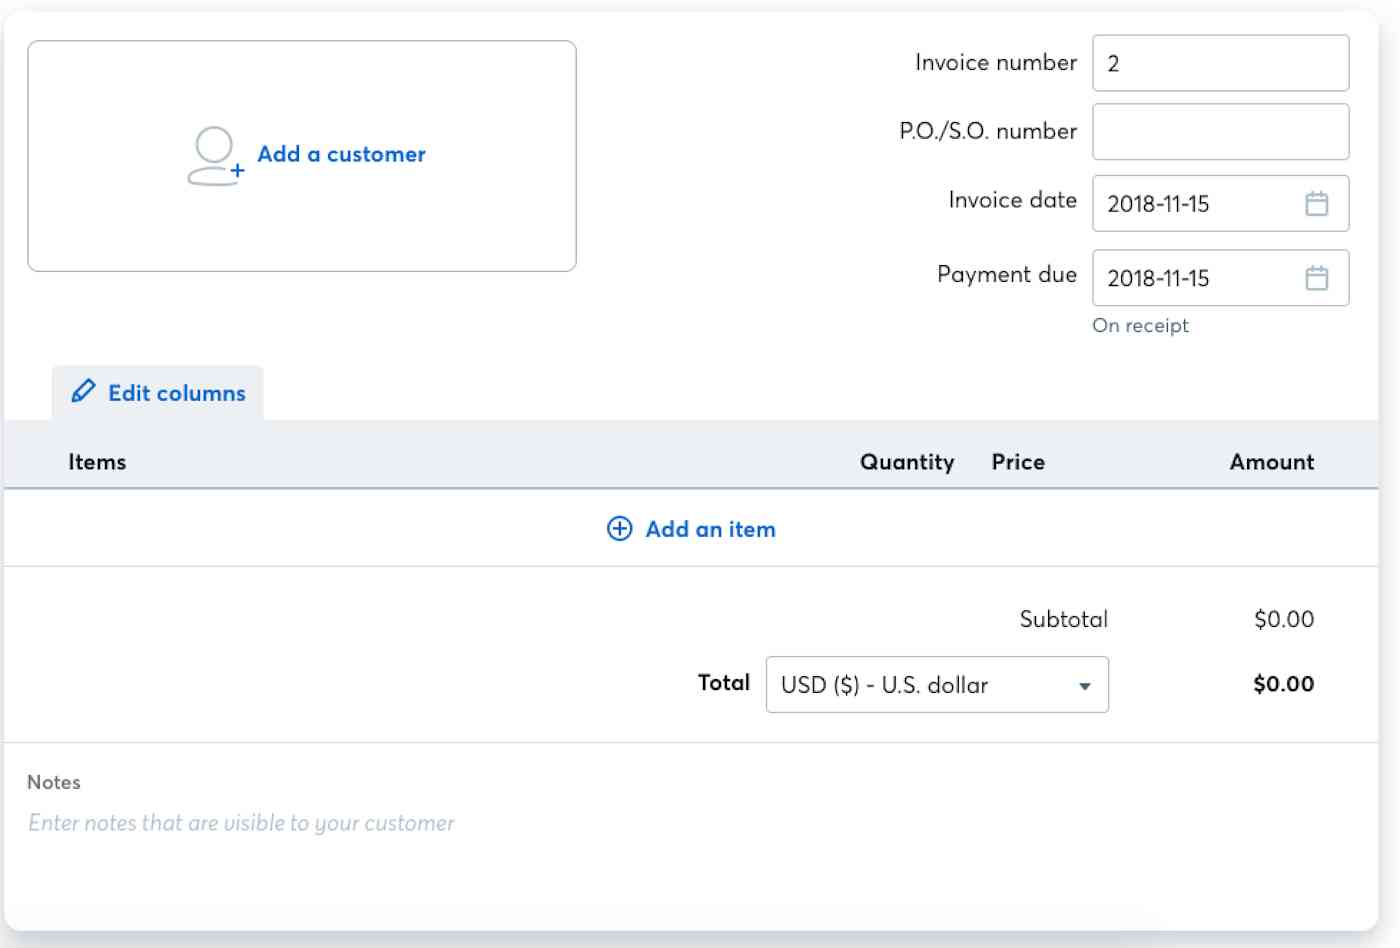Click the Amount column header
Screen dimensions: 1400x948
(1271, 462)
